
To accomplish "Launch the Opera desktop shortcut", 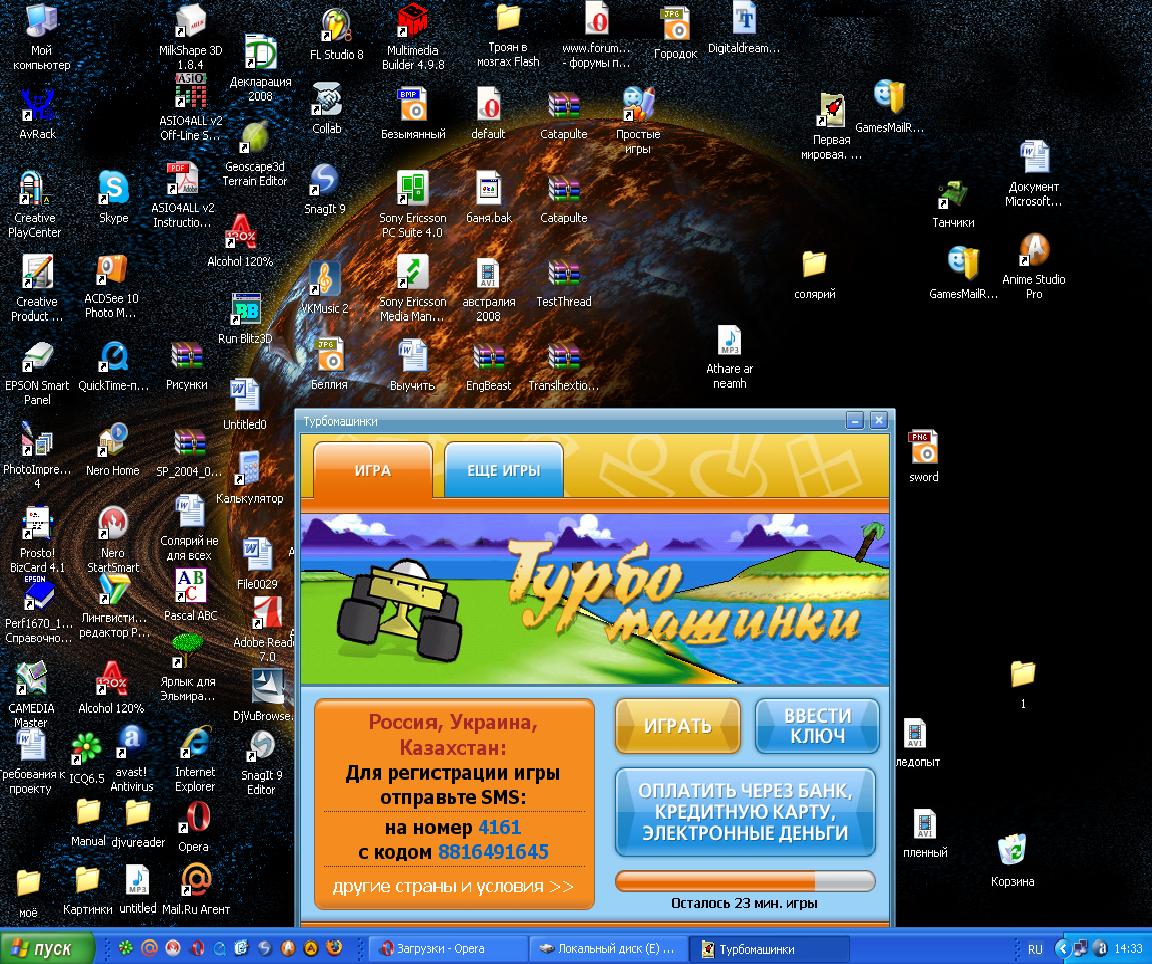I will [193, 820].
